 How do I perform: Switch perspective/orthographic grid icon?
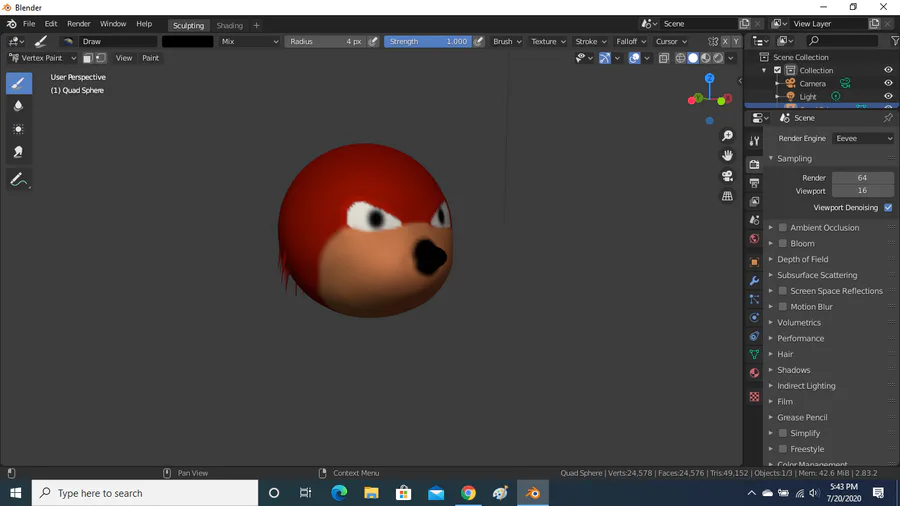pos(727,196)
